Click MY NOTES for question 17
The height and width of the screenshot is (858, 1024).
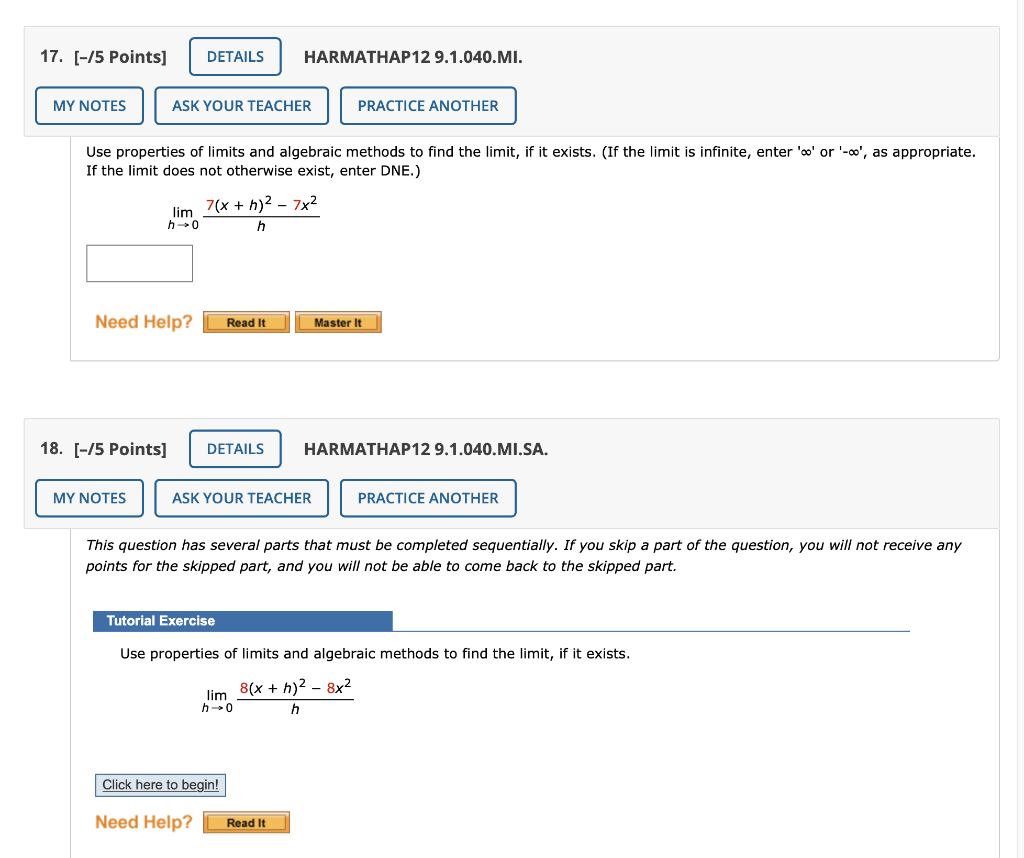89,105
